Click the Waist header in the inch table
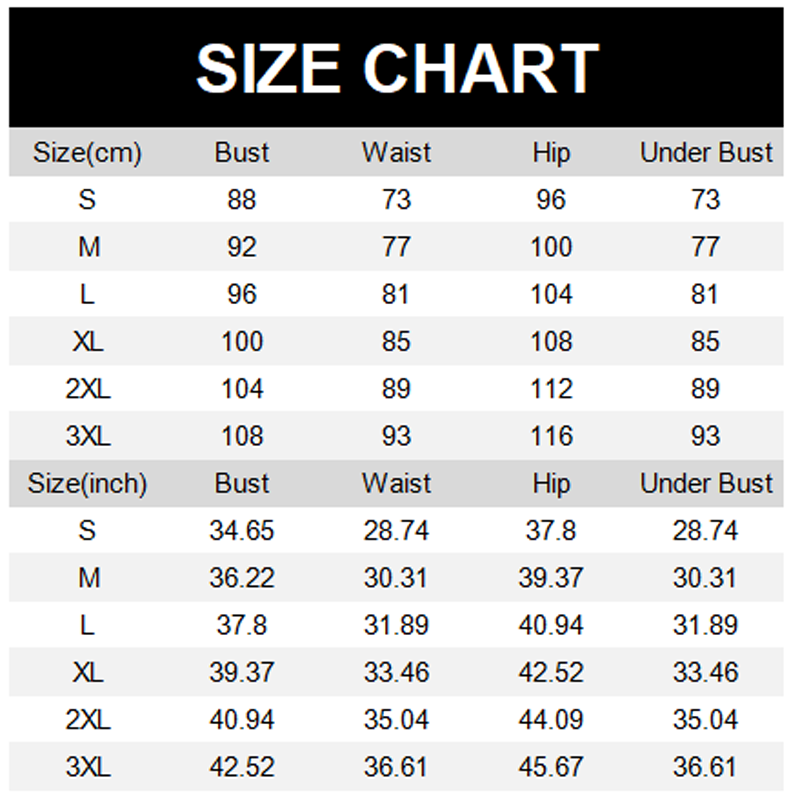This screenshot has width=800, height=800. coord(396,484)
